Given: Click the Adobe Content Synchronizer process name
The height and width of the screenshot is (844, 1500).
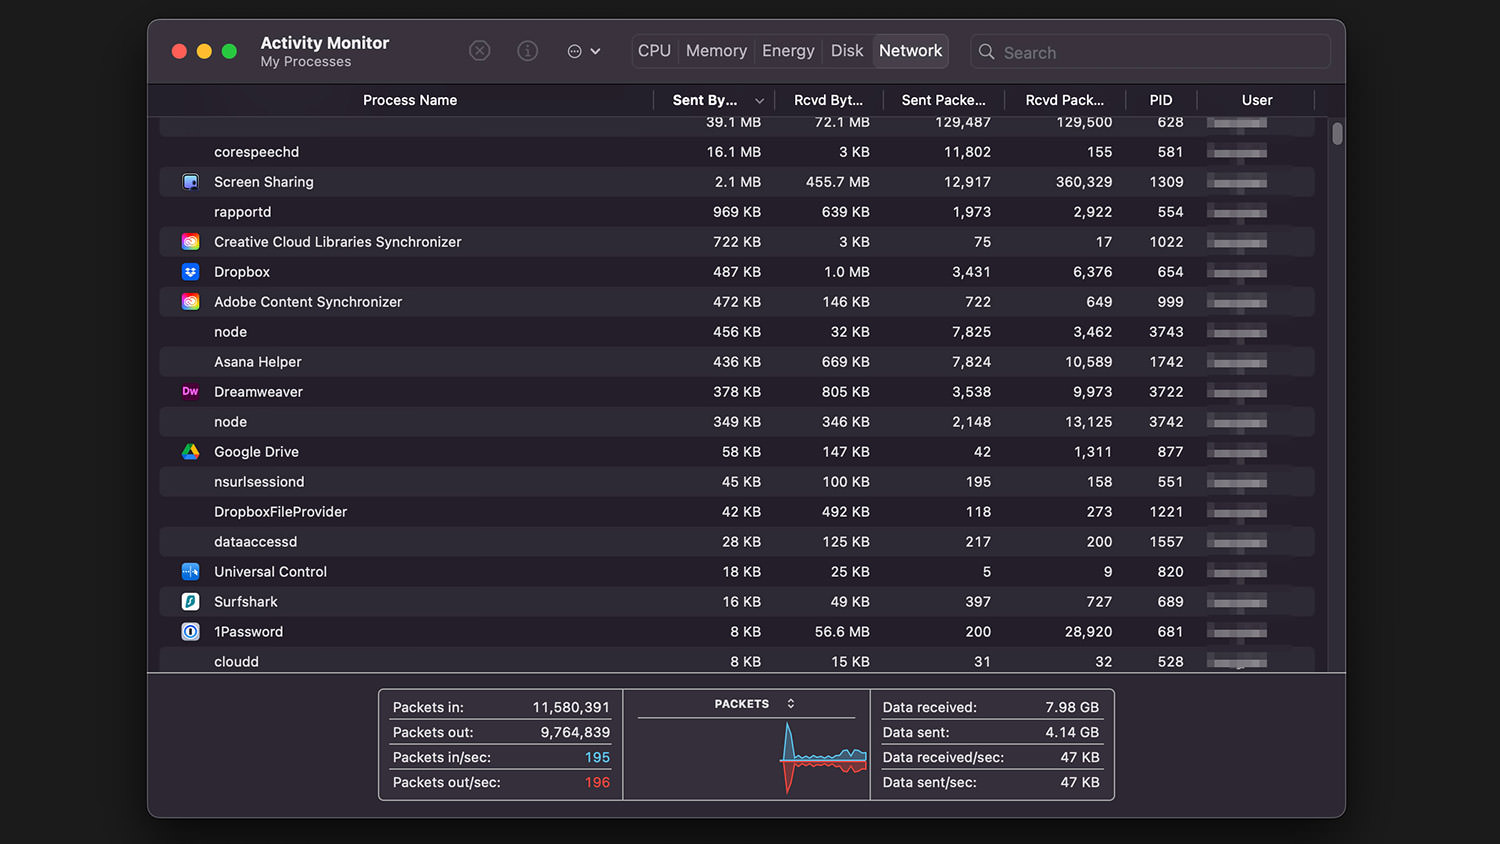Looking at the screenshot, I should (308, 302).
